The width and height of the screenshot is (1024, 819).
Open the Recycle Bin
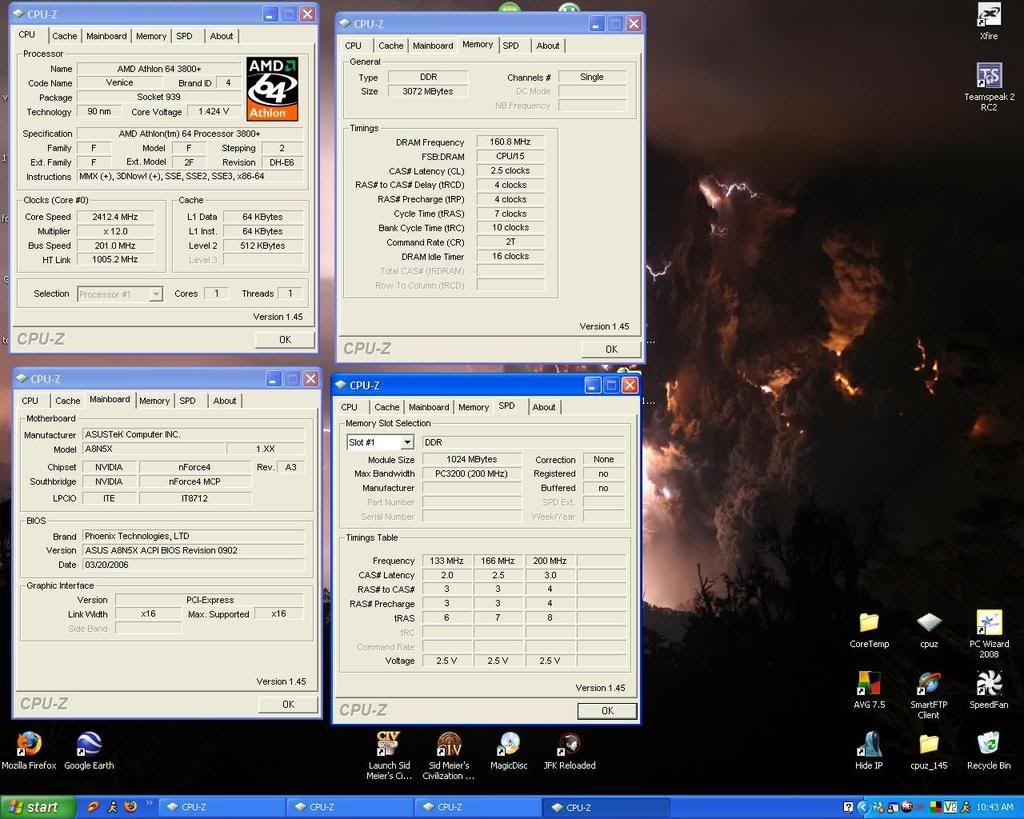click(989, 750)
